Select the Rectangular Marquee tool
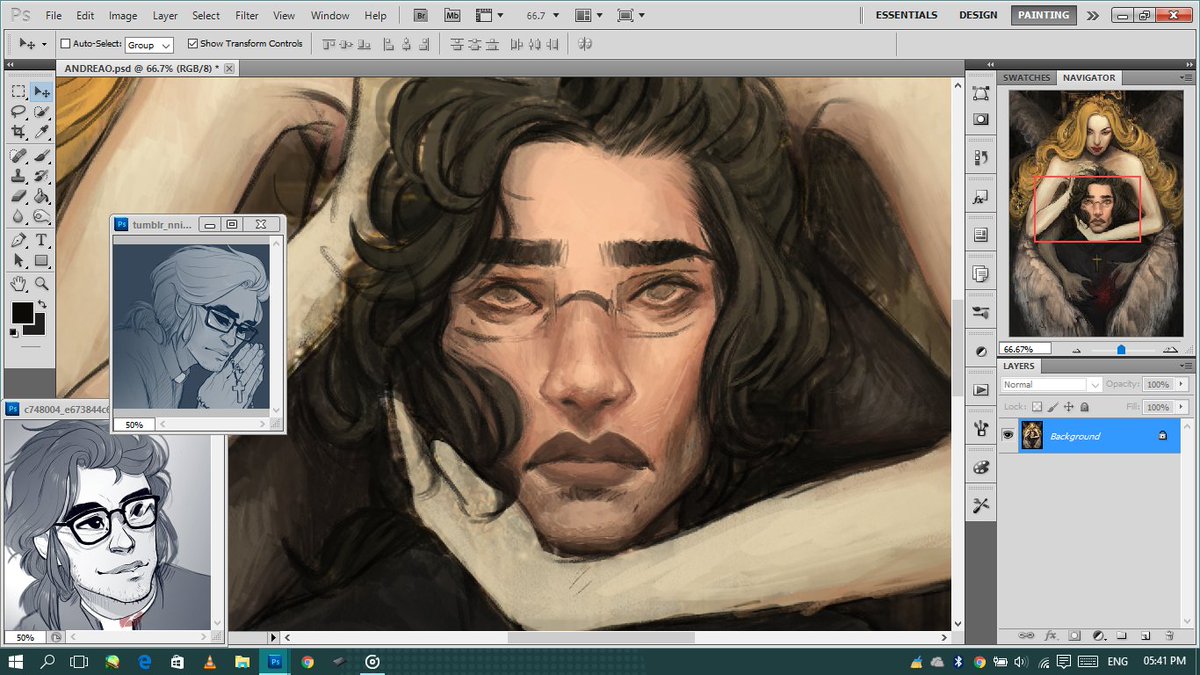 [x=18, y=92]
